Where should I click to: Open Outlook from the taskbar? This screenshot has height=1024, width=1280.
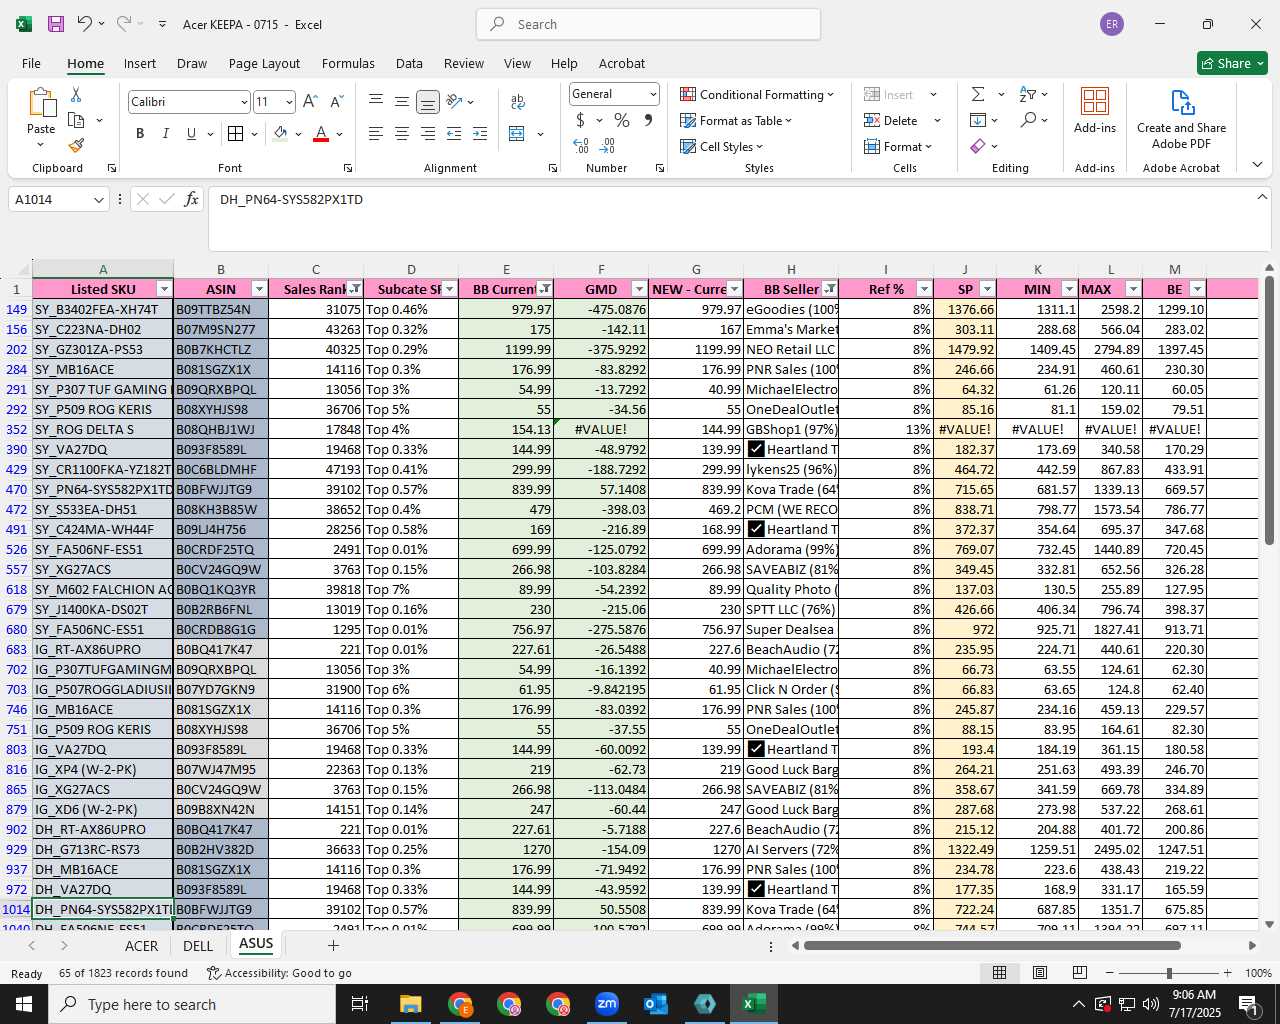coord(656,1004)
